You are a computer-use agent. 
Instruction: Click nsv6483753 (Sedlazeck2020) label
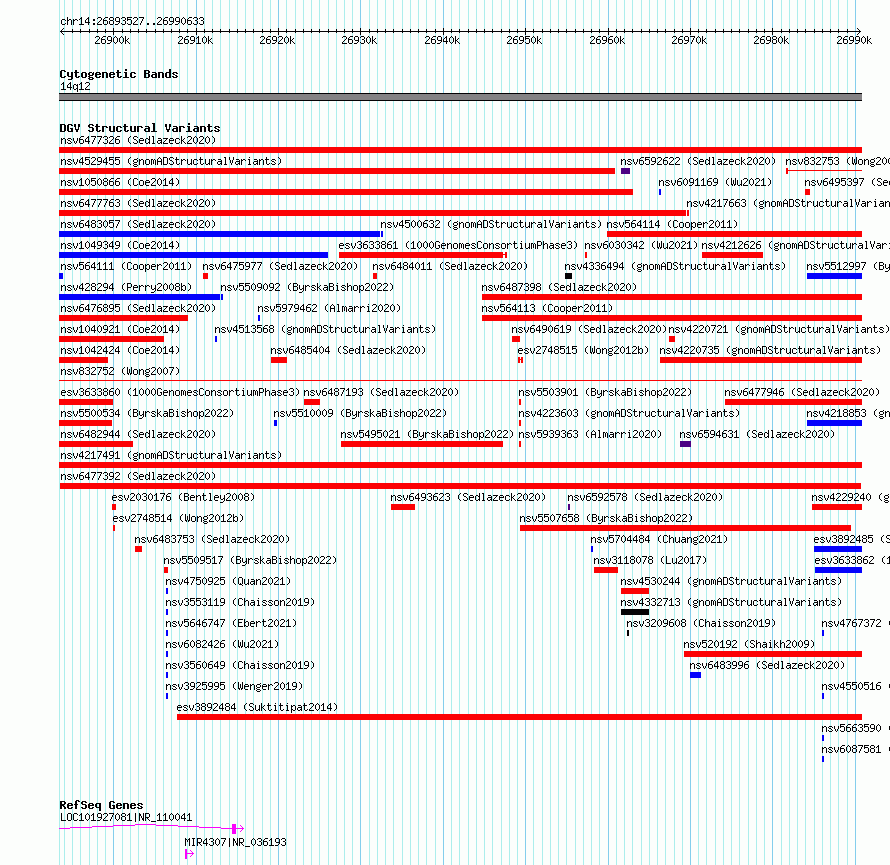[212, 539]
